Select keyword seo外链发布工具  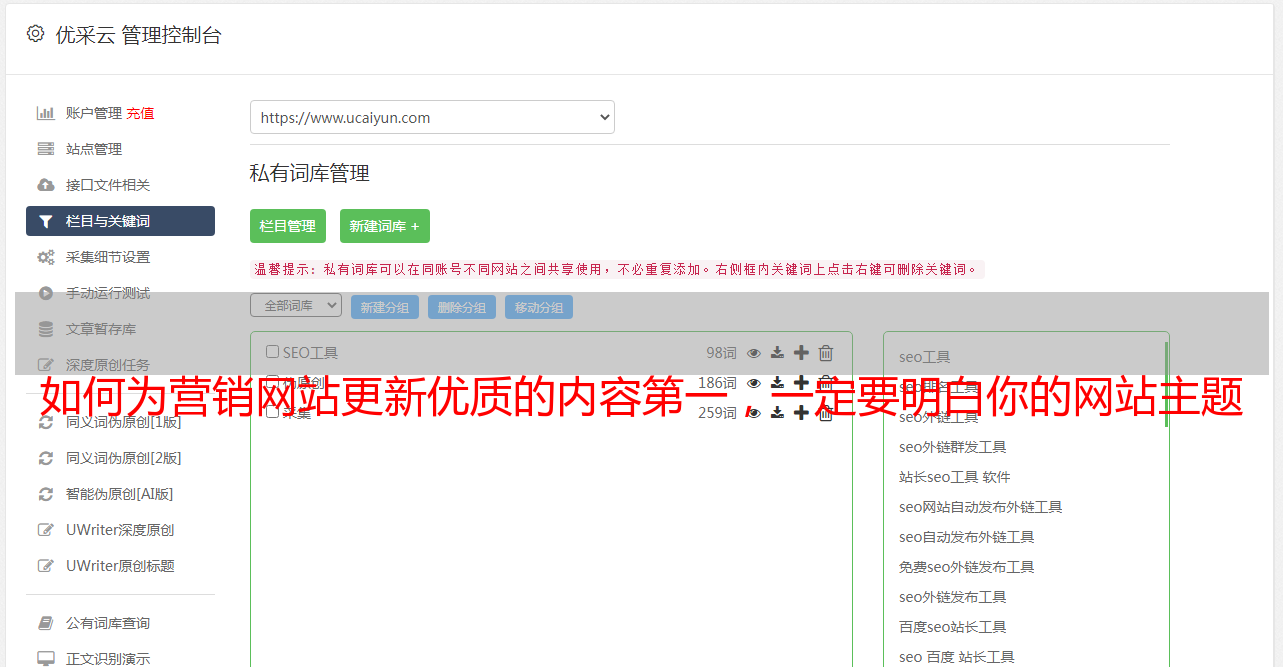pyautogui.click(x=953, y=597)
